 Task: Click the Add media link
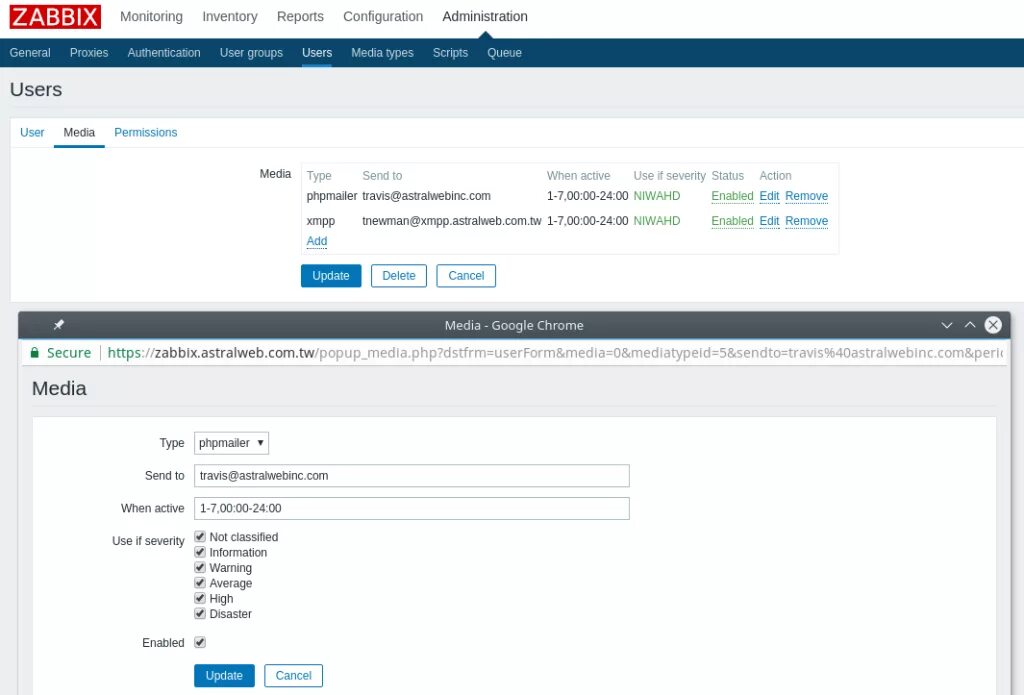tap(317, 241)
